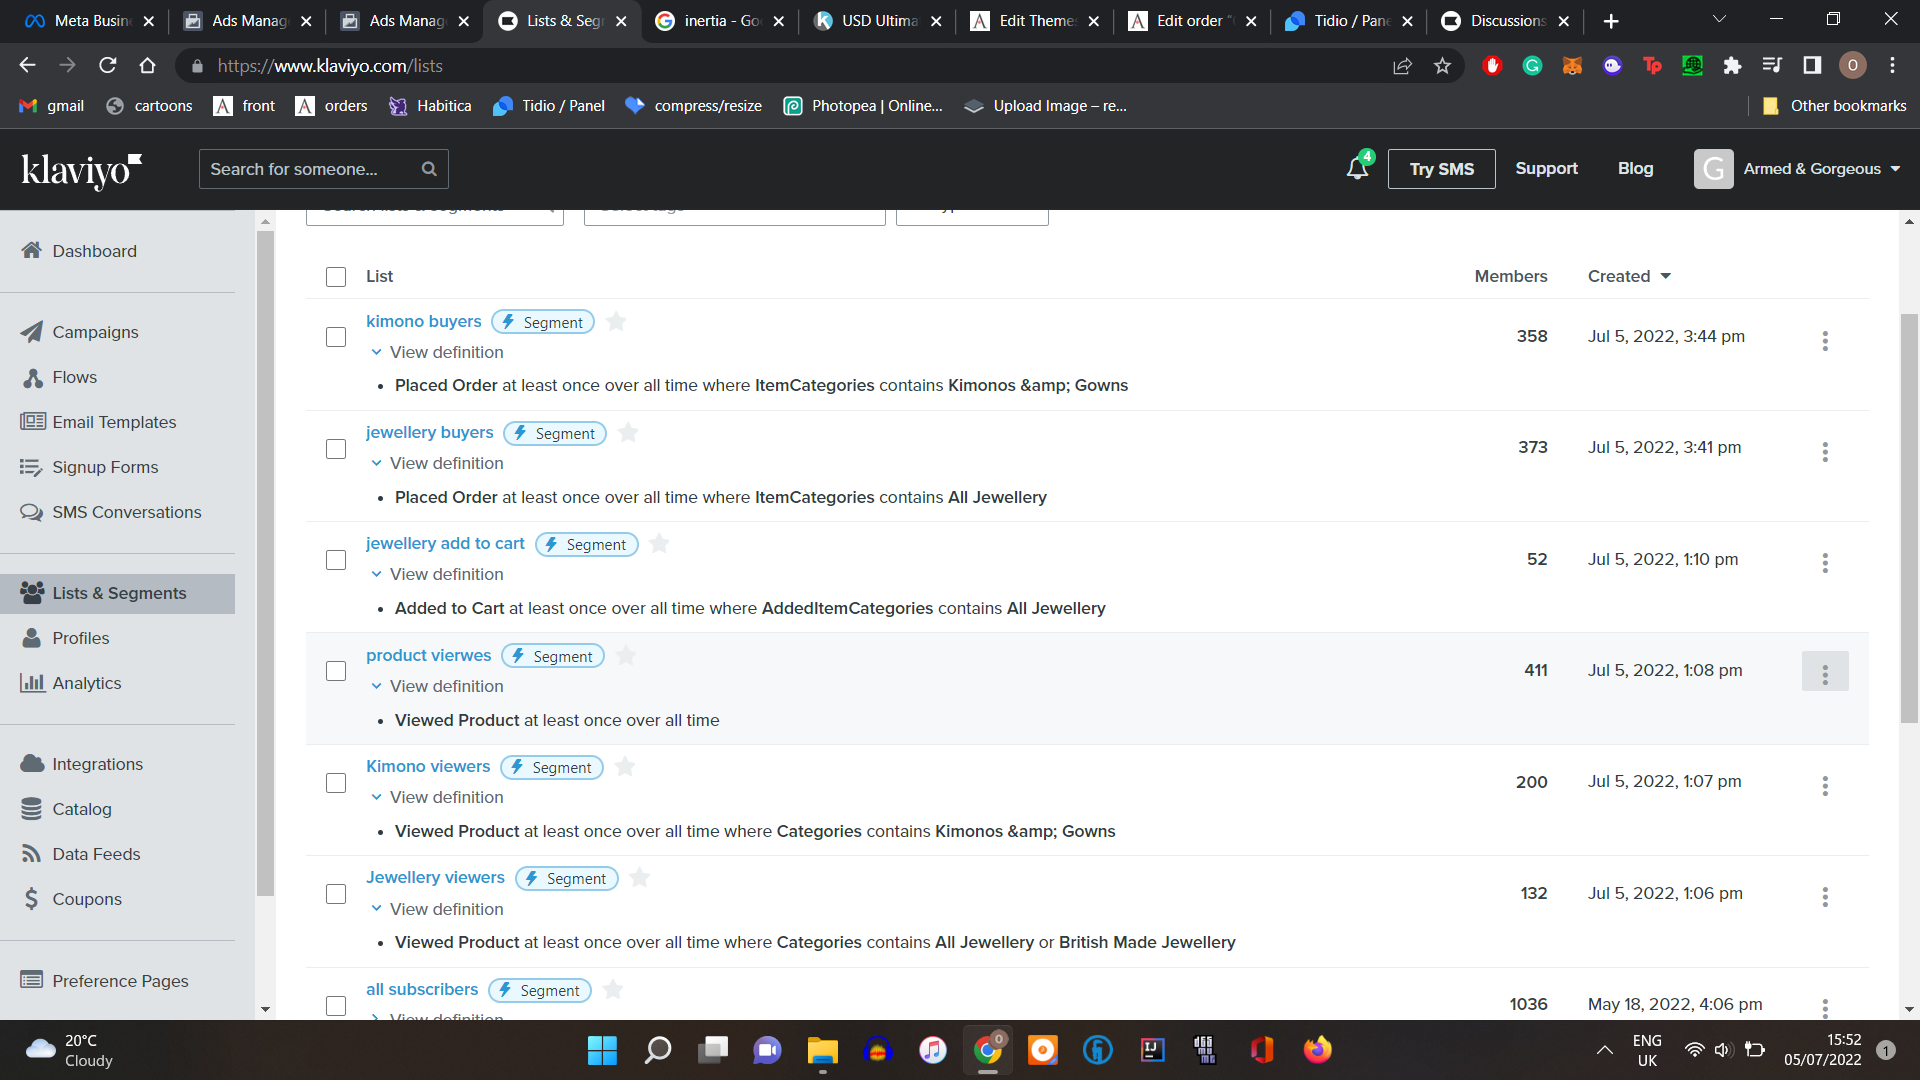1920x1080 pixels.
Task: Toggle the select-all List checkbox in the table header
Action: click(x=336, y=277)
